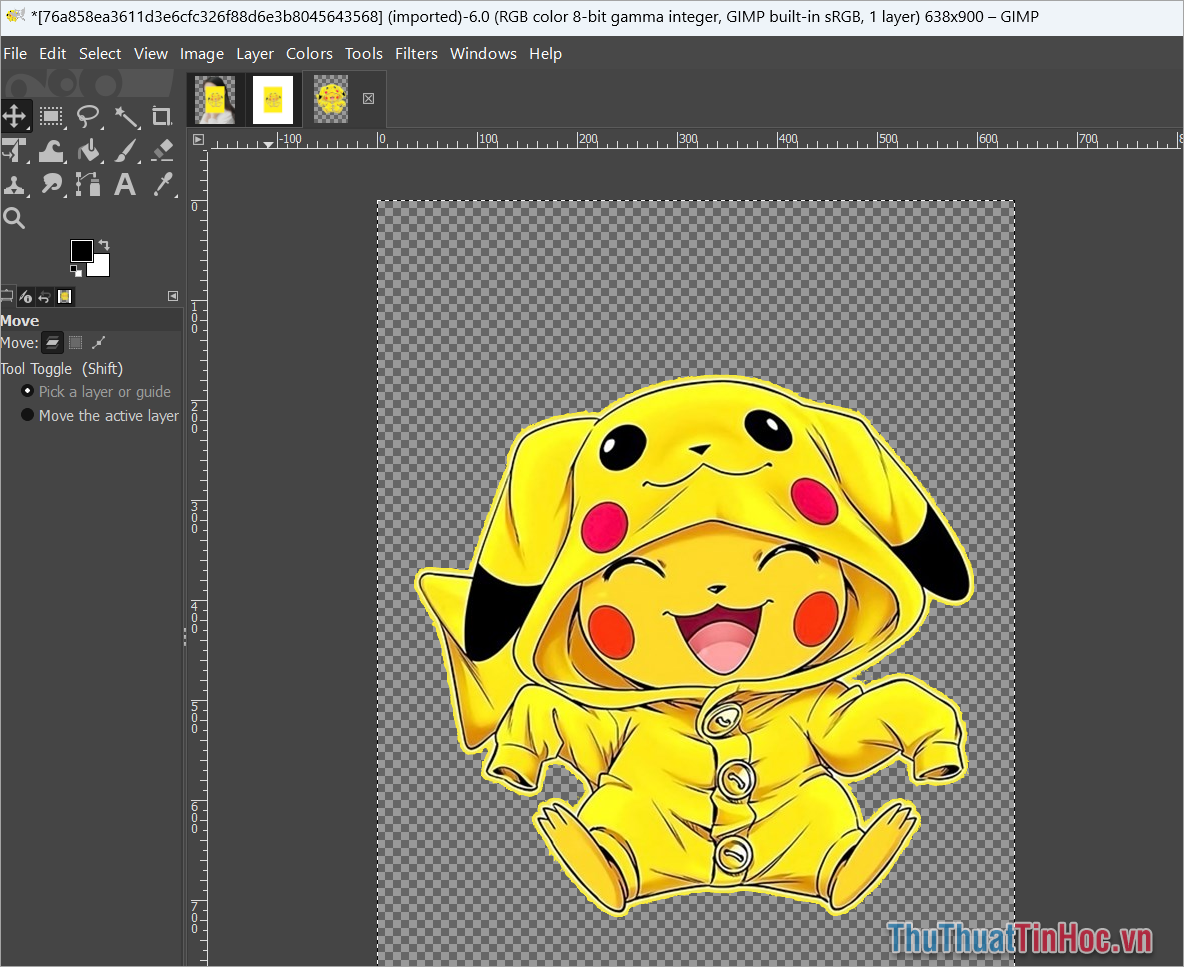Select the Crop tool
The width and height of the screenshot is (1184, 967).
pyautogui.click(x=162, y=116)
